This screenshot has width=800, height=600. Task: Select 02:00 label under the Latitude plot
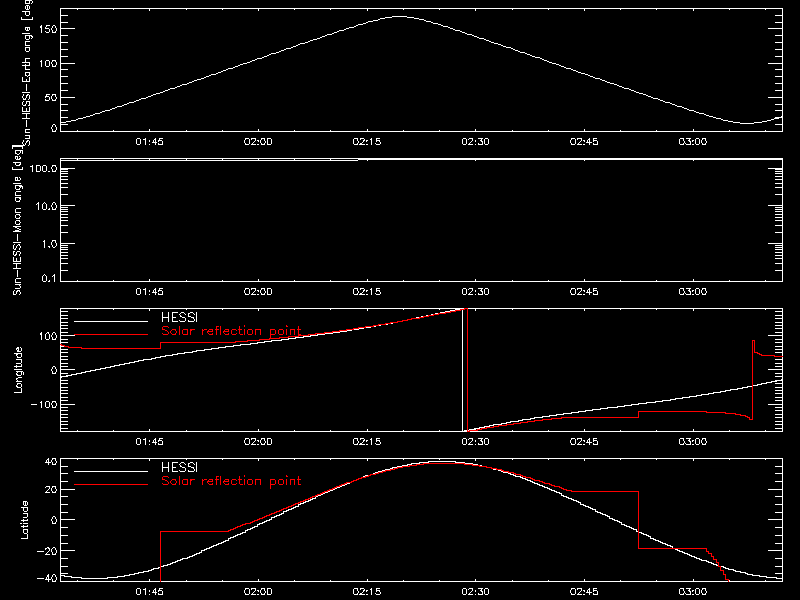click(x=258, y=592)
